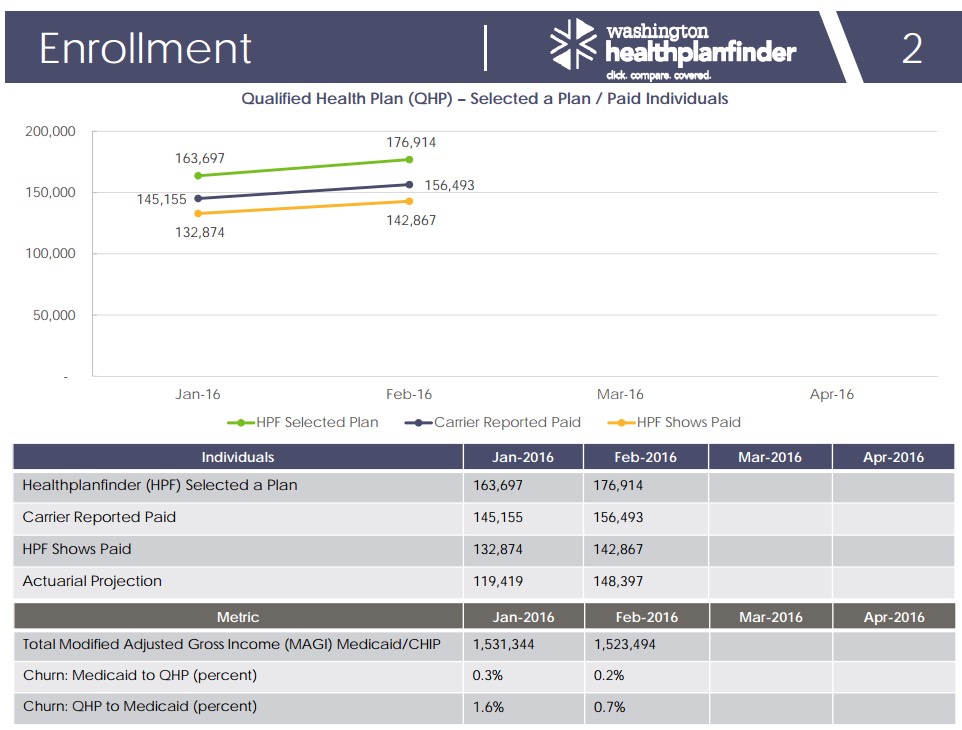Viewport: 962px width, 730px height.
Task: Select the green 176,914 data point
Action: pos(409,159)
